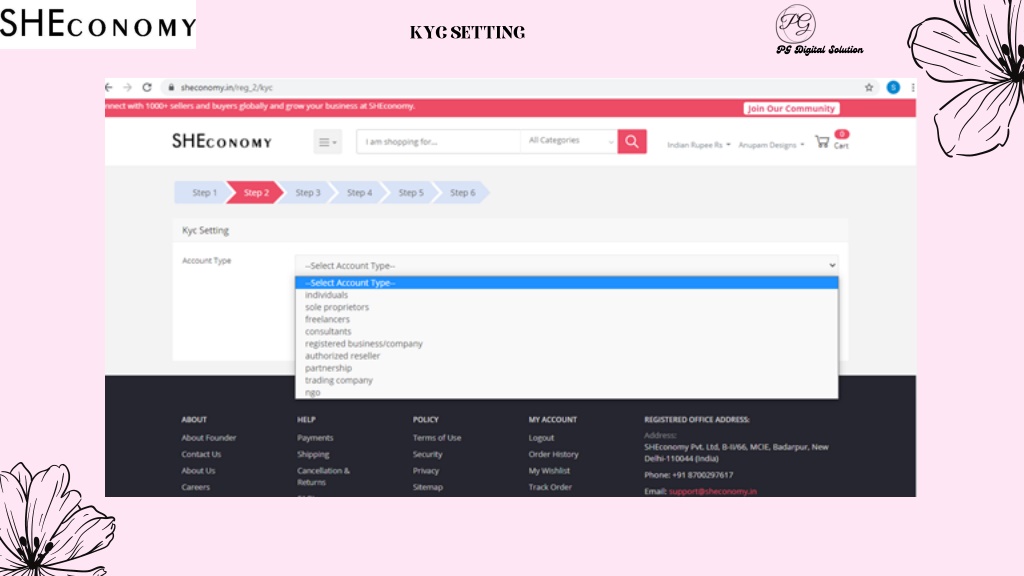Go to Step 1 in progress bar

click(203, 193)
